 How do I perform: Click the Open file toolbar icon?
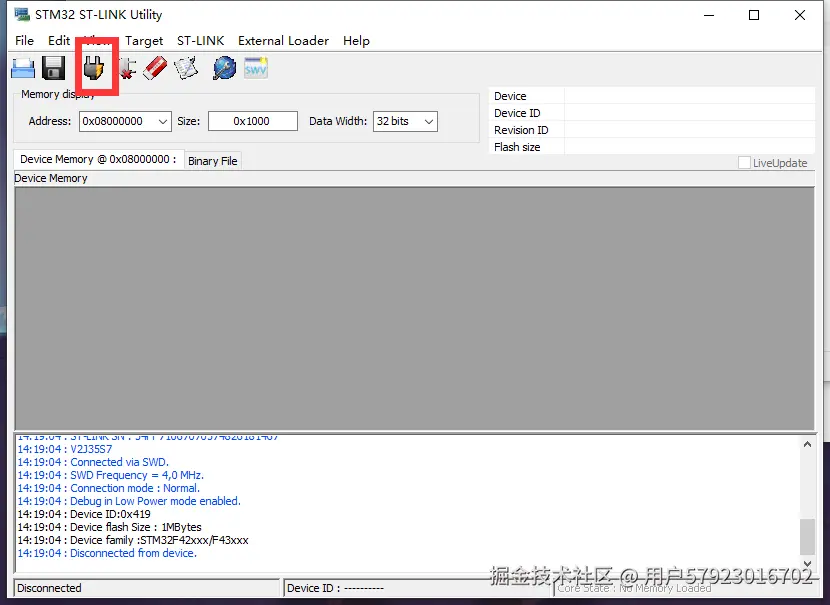(x=23, y=68)
